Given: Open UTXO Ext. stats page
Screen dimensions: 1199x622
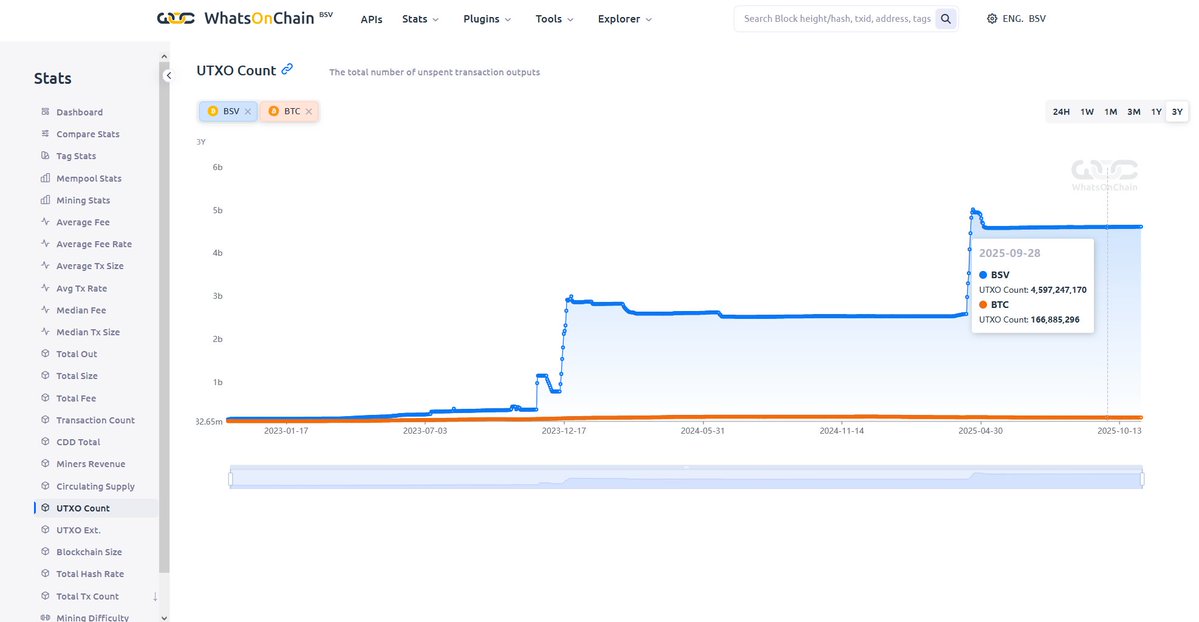Looking at the screenshot, I should click(78, 529).
